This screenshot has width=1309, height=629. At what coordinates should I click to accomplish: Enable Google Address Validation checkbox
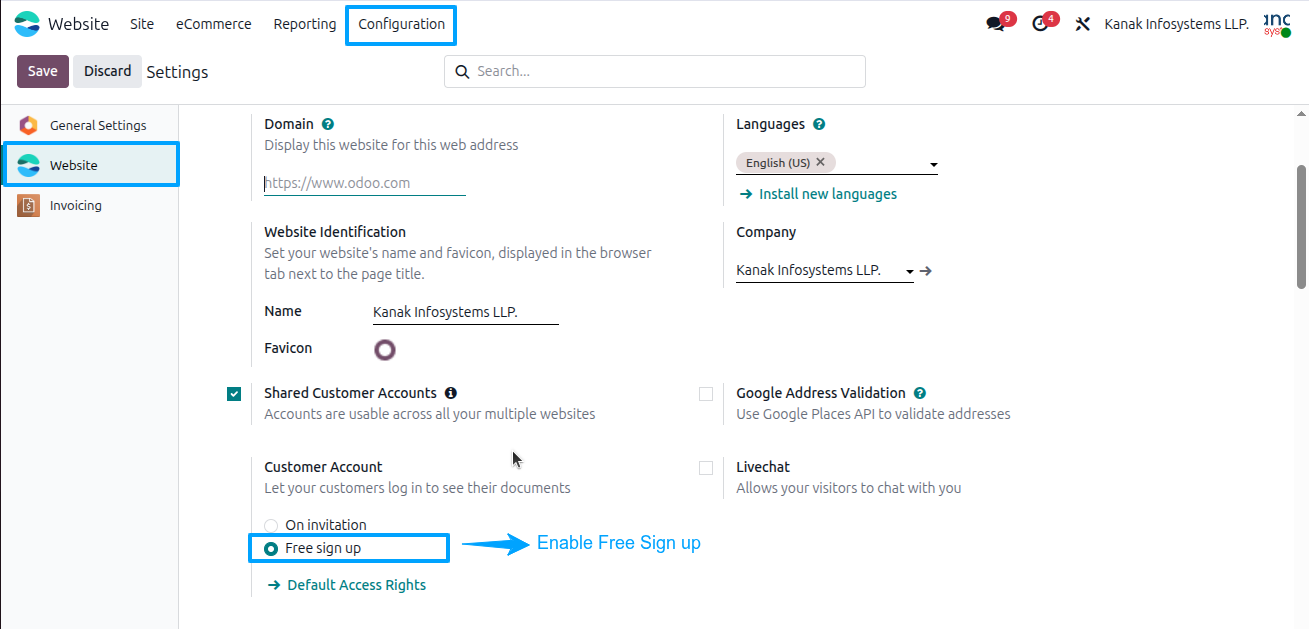pyautogui.click(x=706, y=394)
